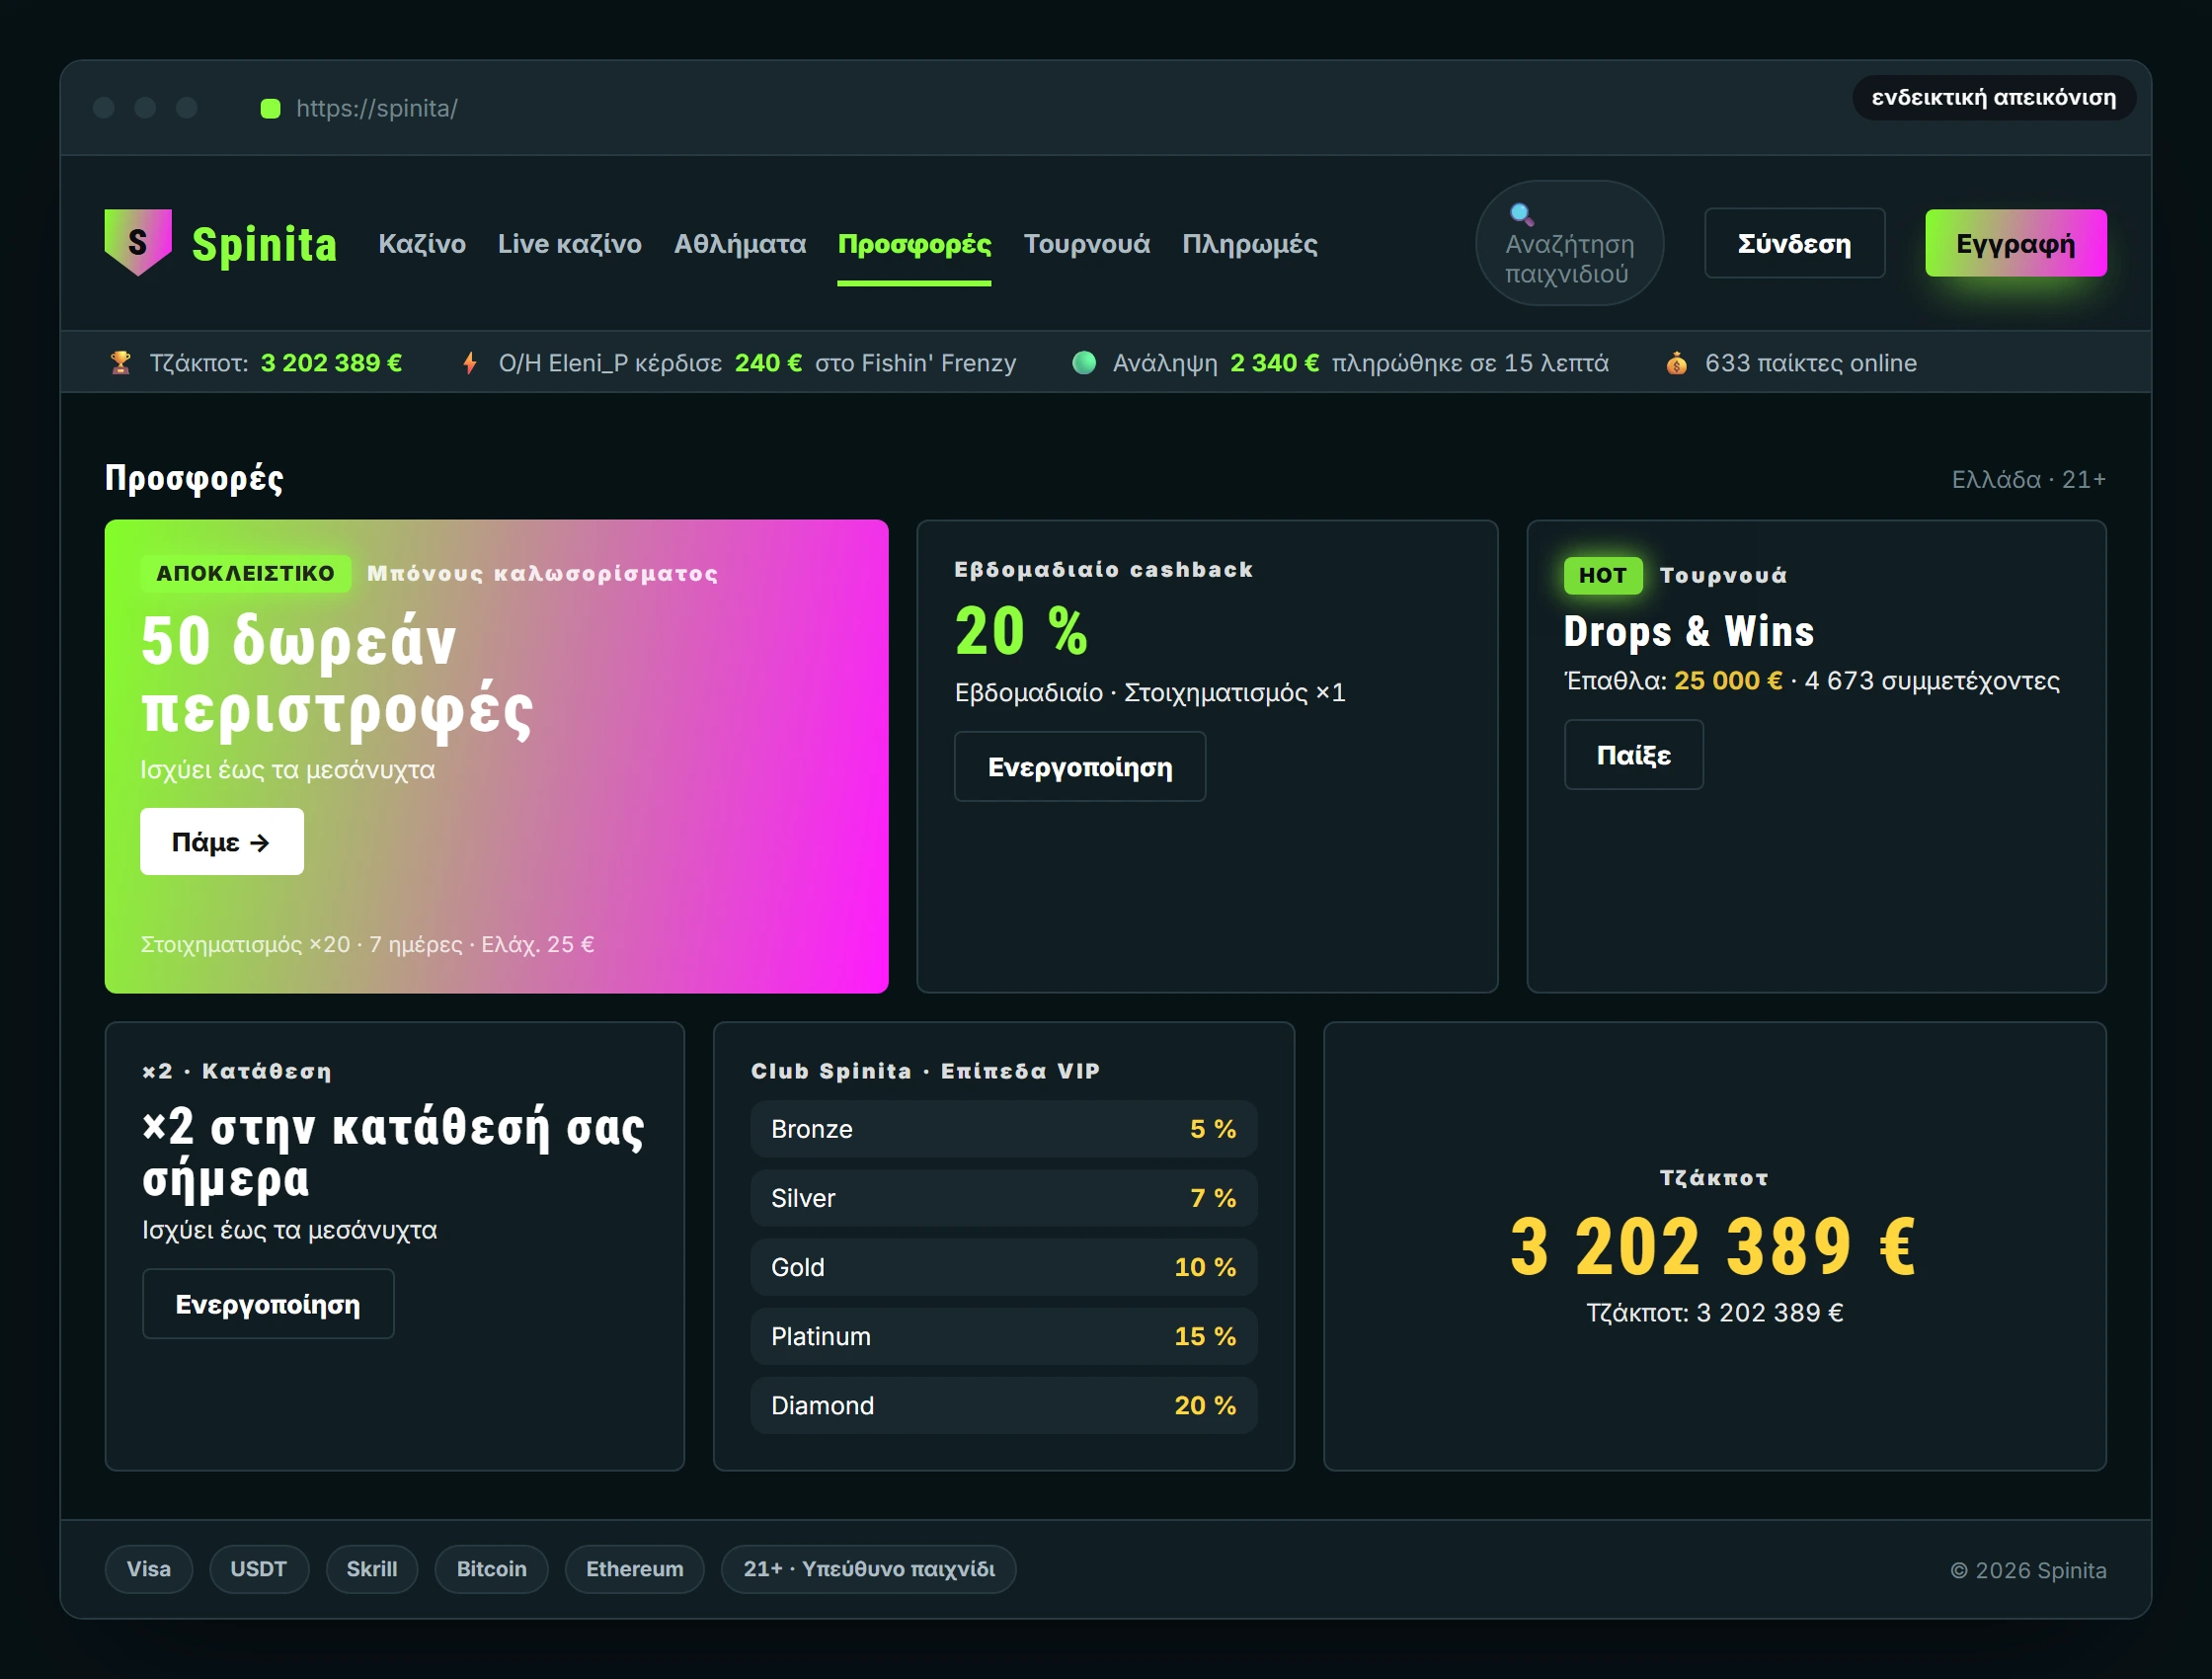The image size is (2212, 1679).
Task: Click the Spinita shield logo icon
Action: 138,242
